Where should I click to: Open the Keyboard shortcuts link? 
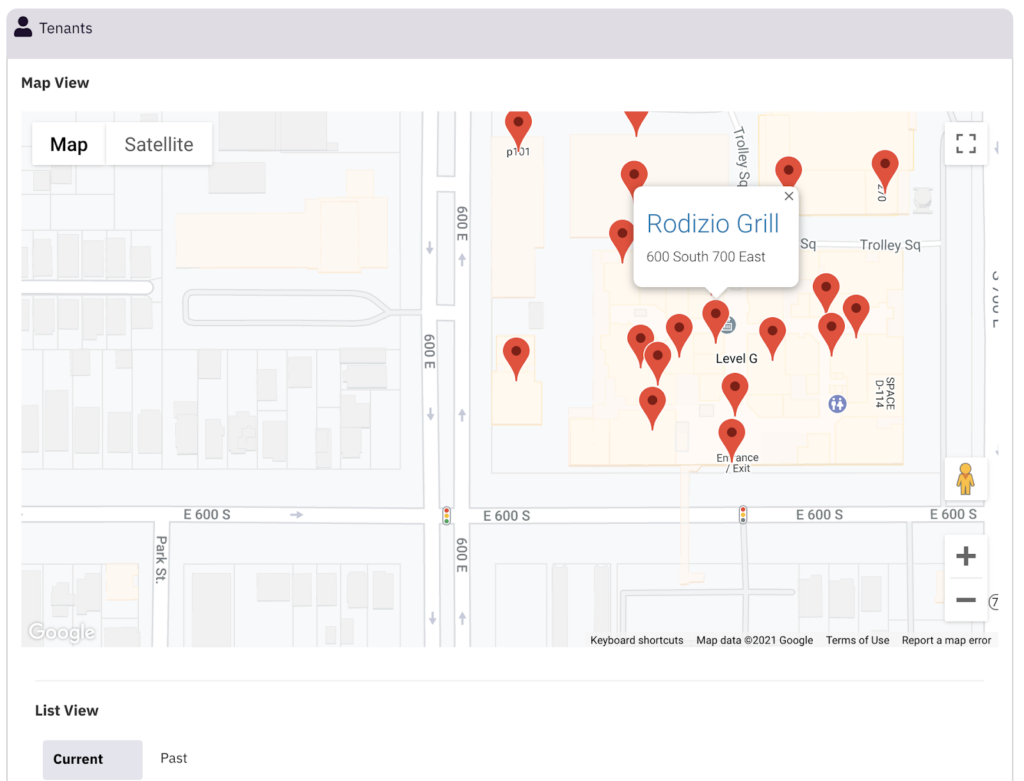pyautogui.click(x=637, y=640)
